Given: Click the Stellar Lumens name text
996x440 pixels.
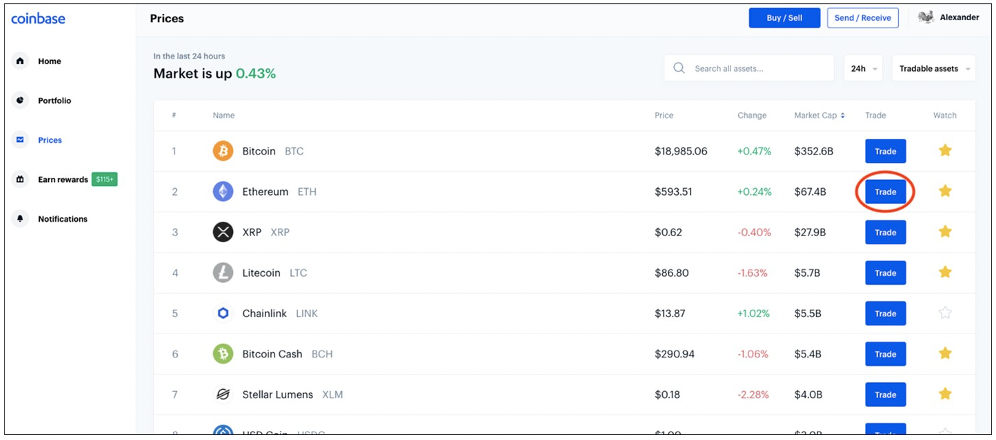Looking at the screenshot, I should pos(278,394).
